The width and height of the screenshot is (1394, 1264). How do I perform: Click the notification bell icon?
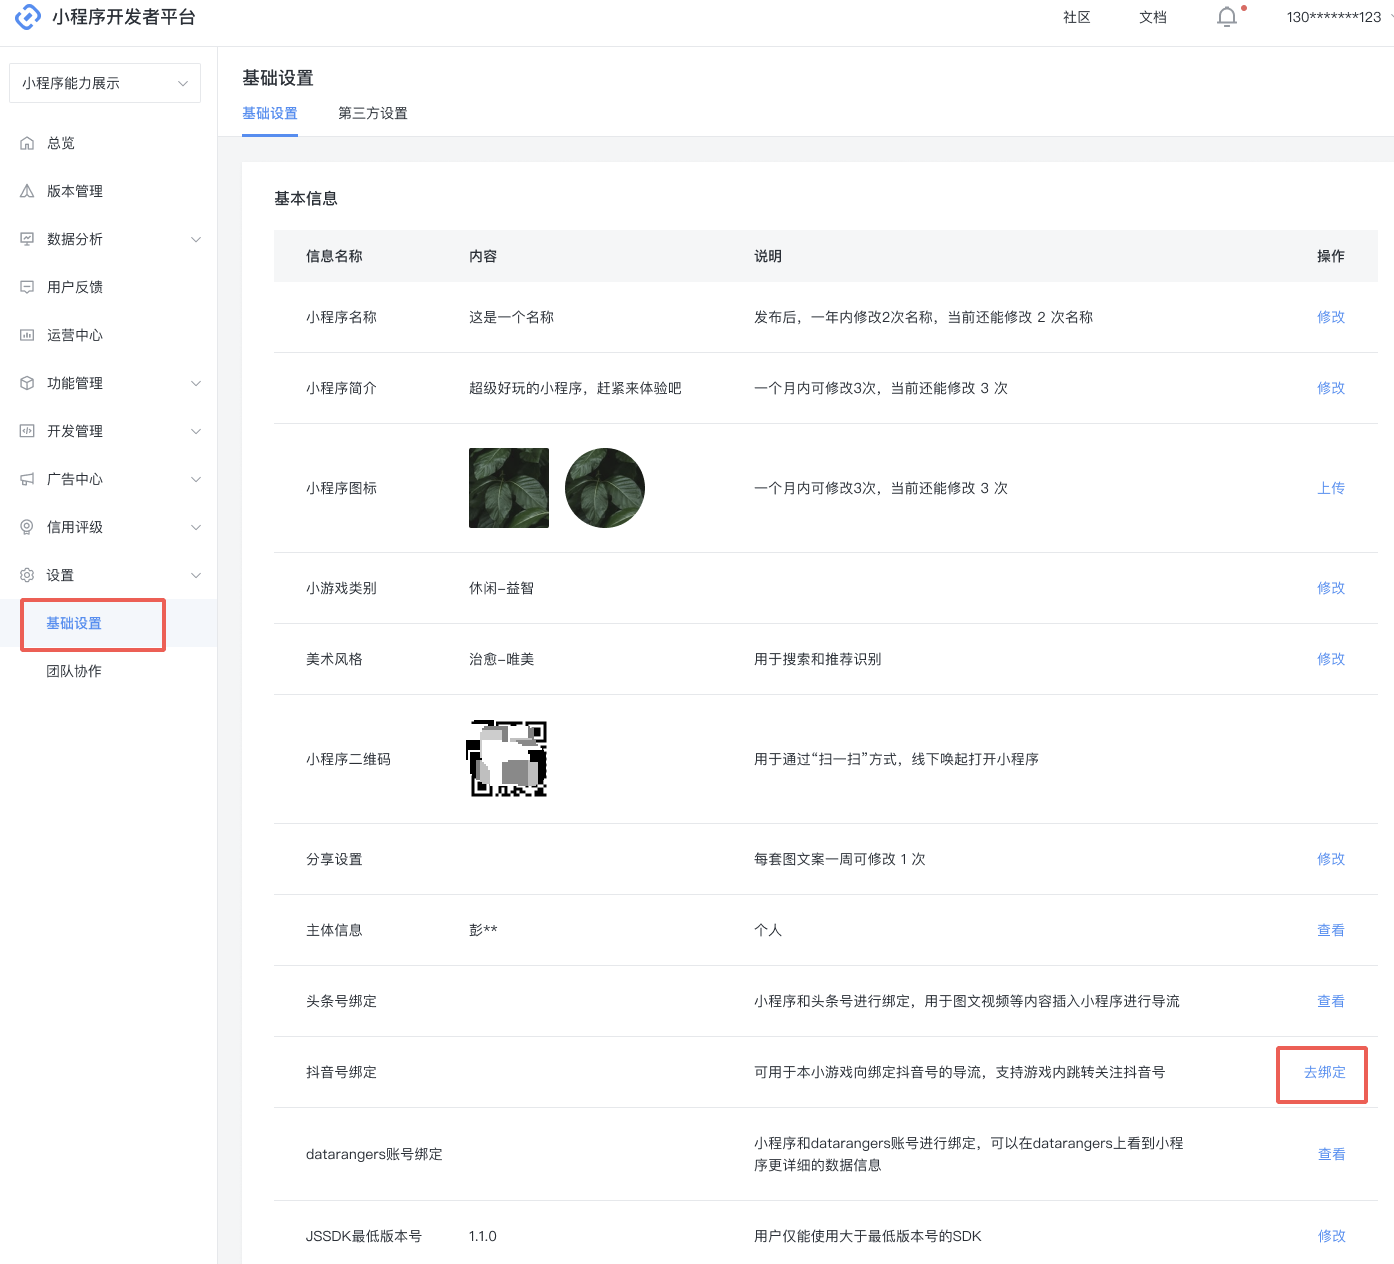(x=1227, y=17)
